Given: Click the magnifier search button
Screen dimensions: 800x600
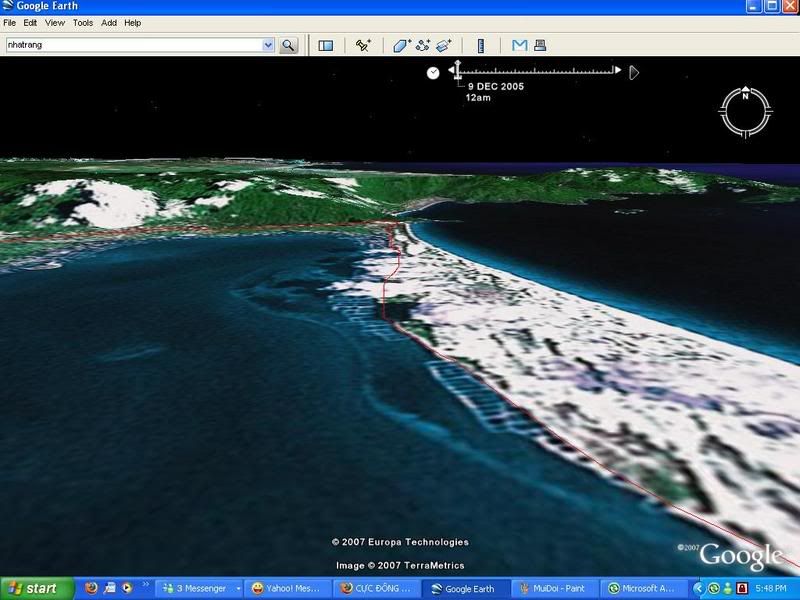Looking at the screenshot, I should coord(288,45).
